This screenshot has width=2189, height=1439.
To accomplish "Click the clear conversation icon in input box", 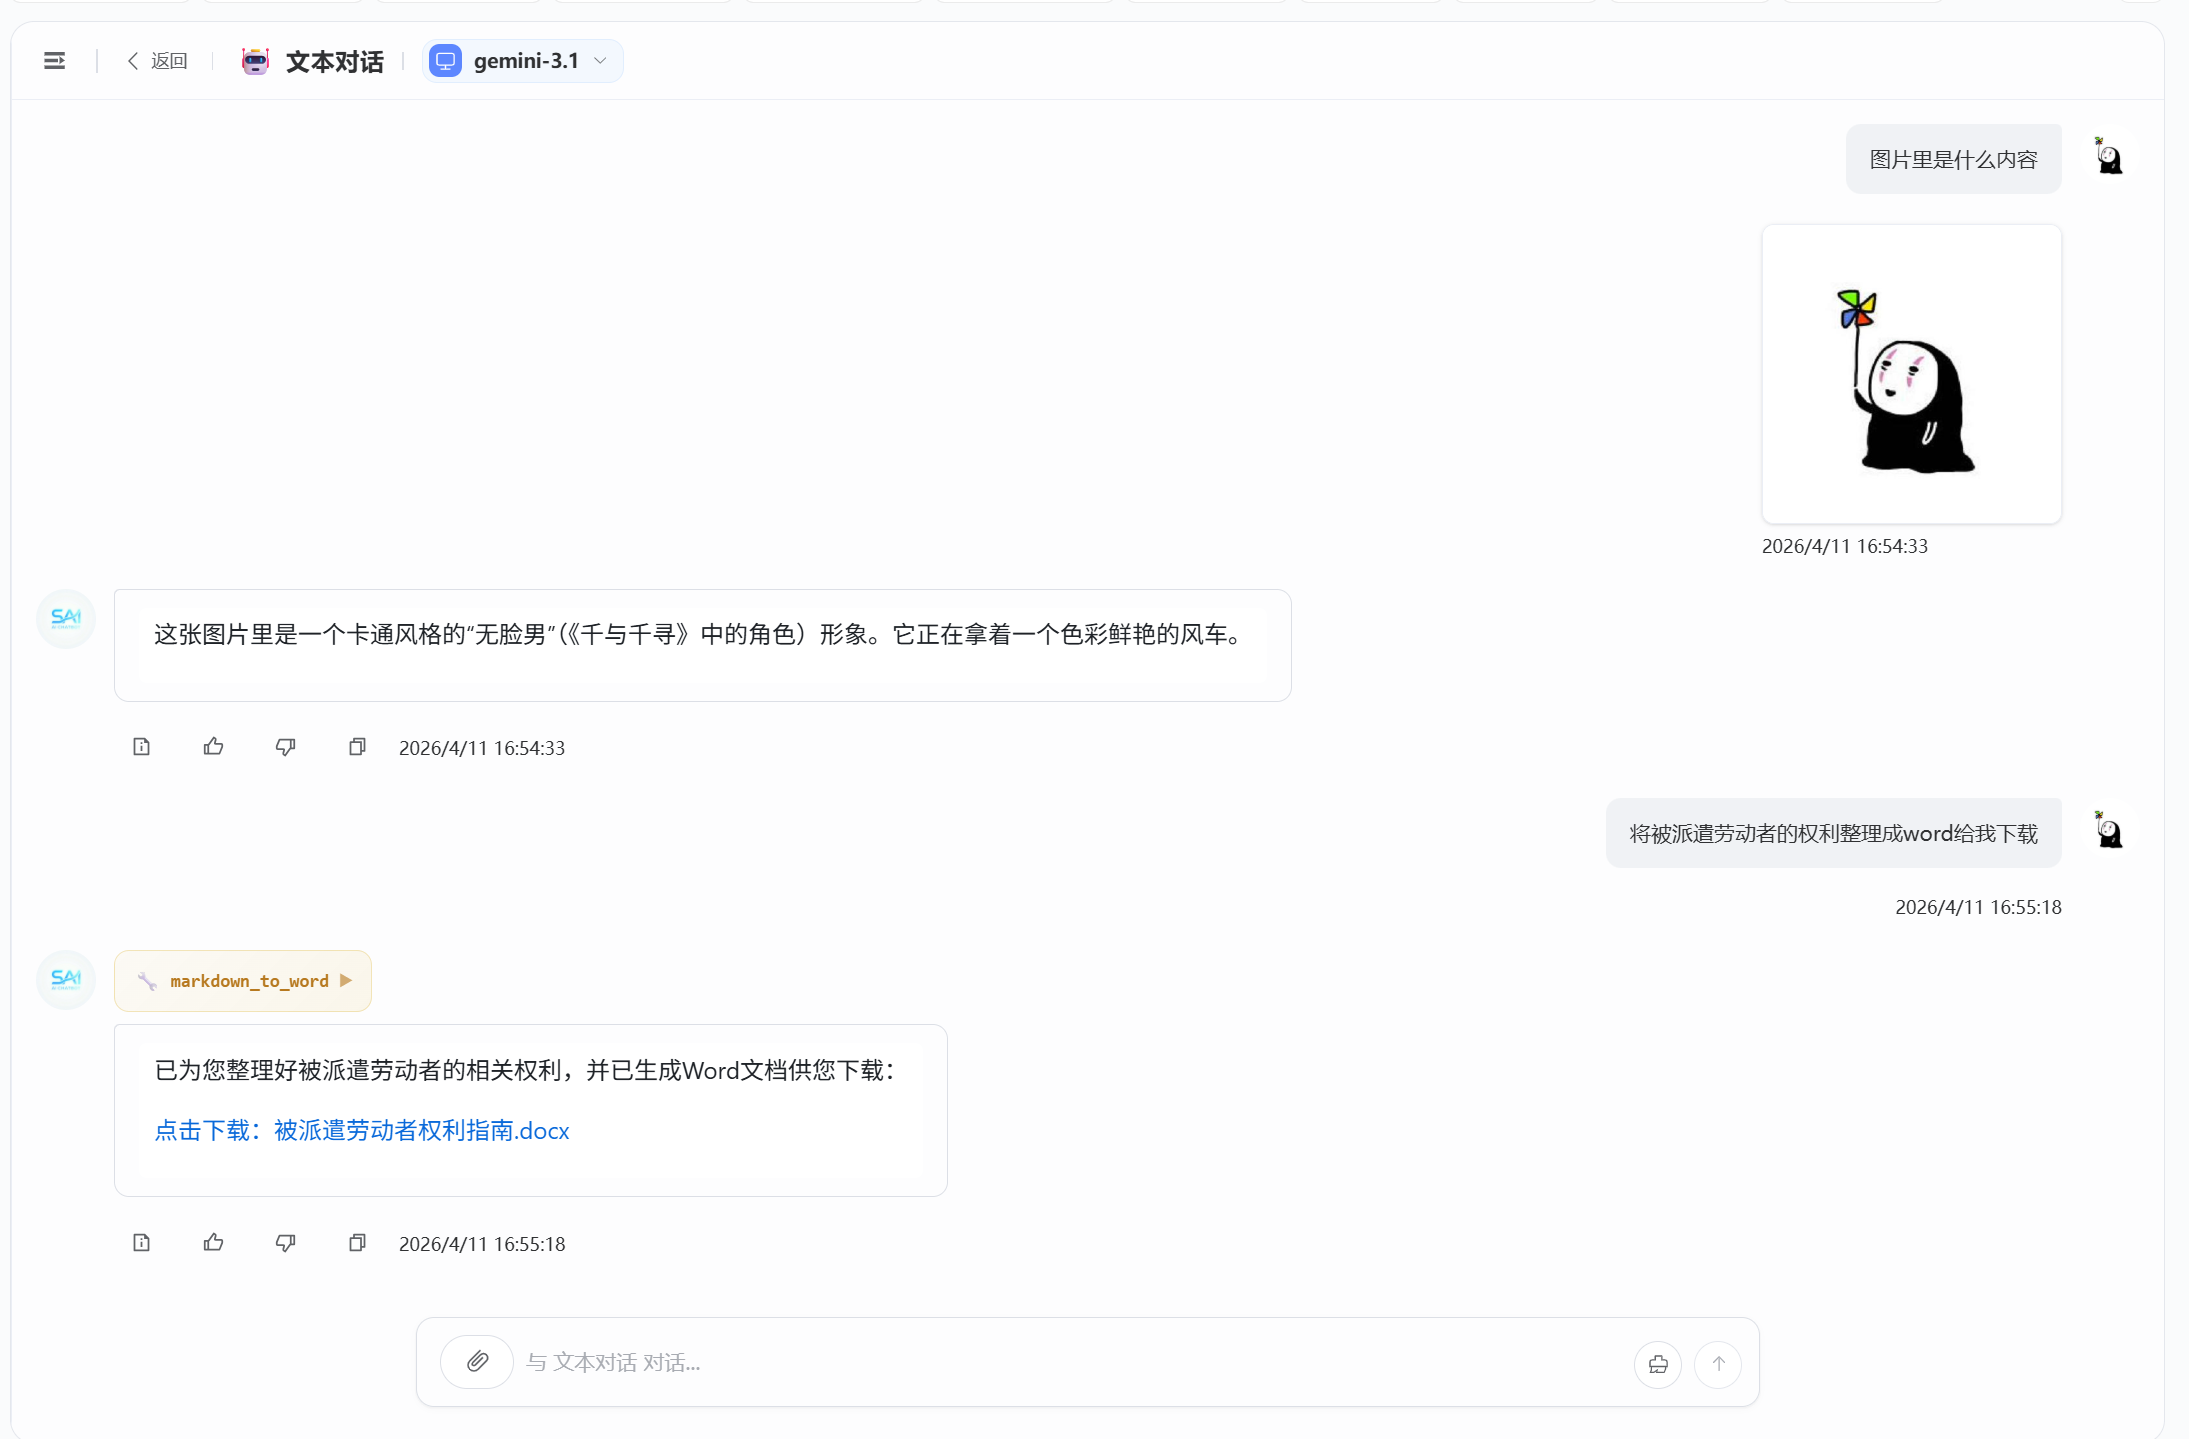I will tap(1657, 1364).
